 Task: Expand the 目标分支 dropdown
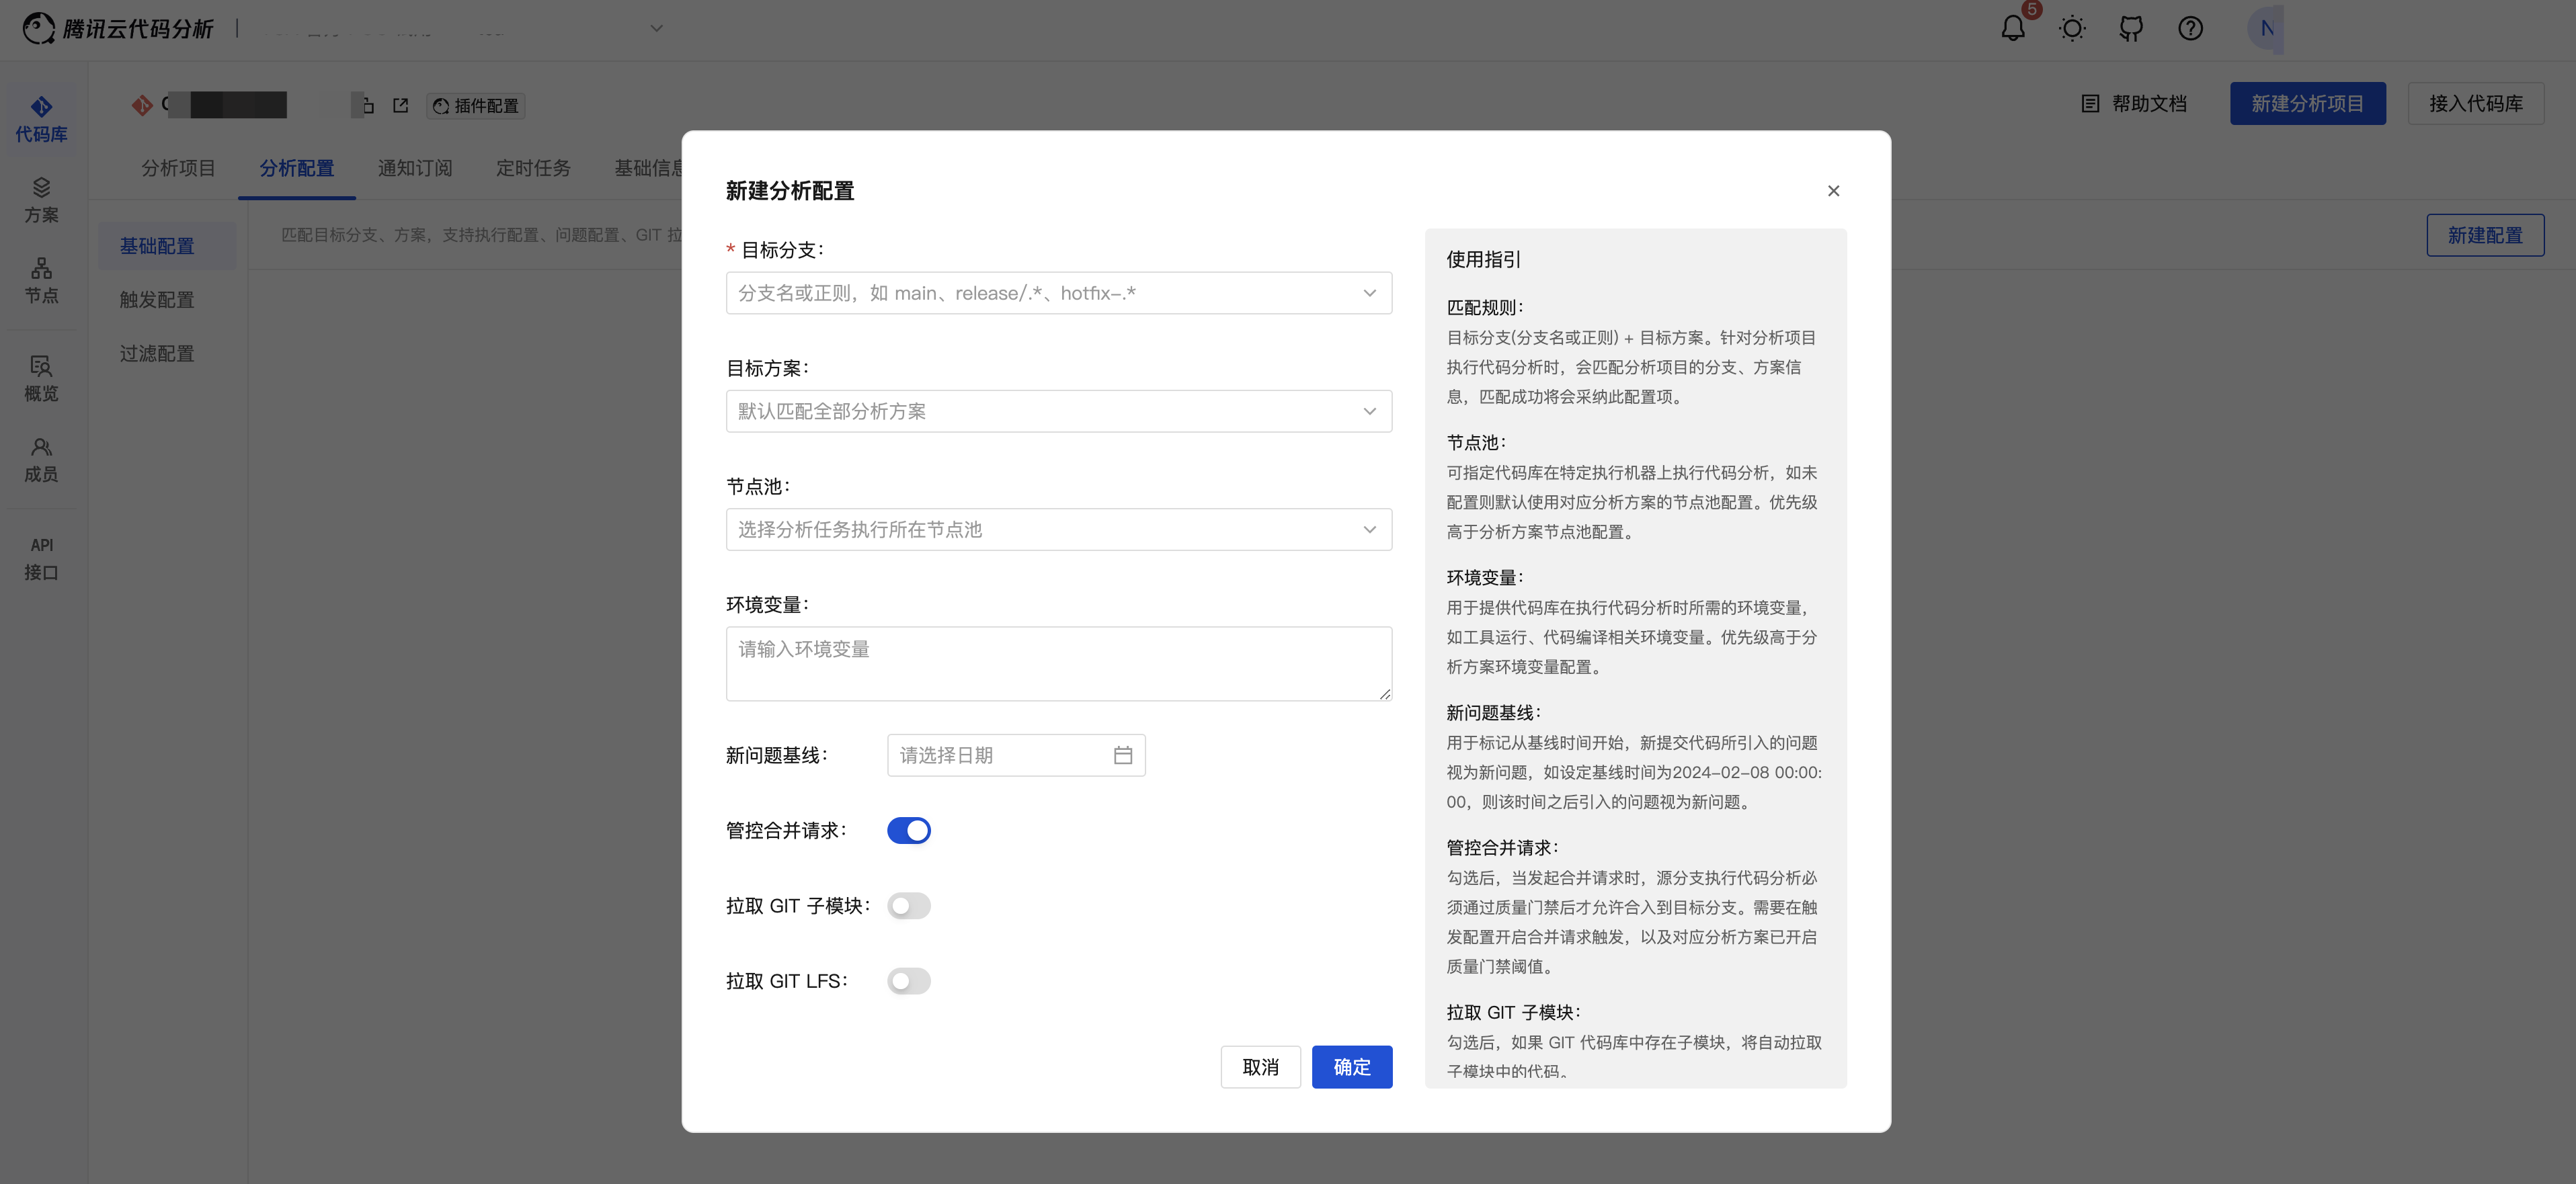click(1059, 293)
